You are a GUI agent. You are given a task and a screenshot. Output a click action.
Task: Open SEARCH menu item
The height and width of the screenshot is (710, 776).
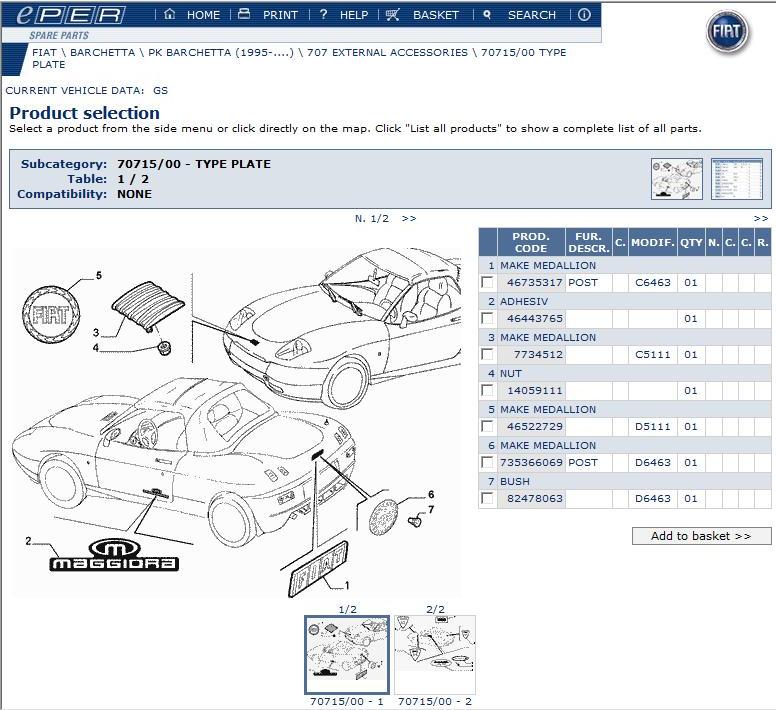tap(532, 15)
